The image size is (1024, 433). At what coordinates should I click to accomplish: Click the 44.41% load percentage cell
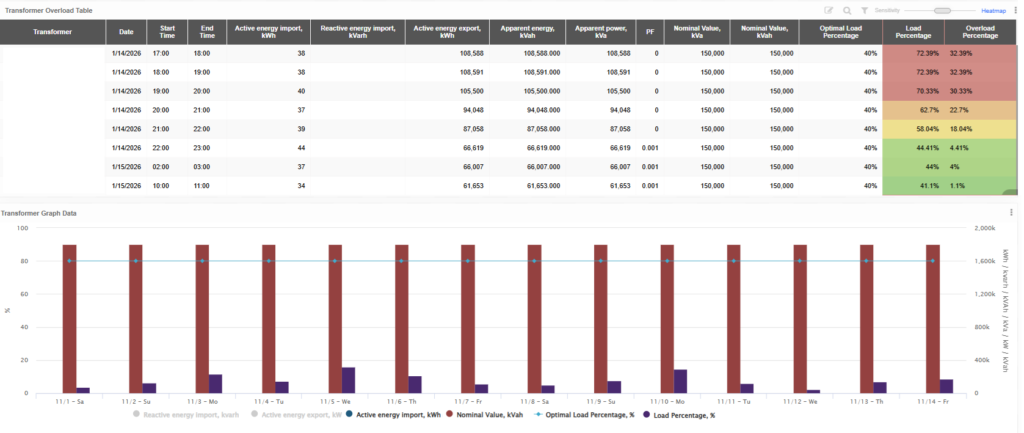point(914,148)
